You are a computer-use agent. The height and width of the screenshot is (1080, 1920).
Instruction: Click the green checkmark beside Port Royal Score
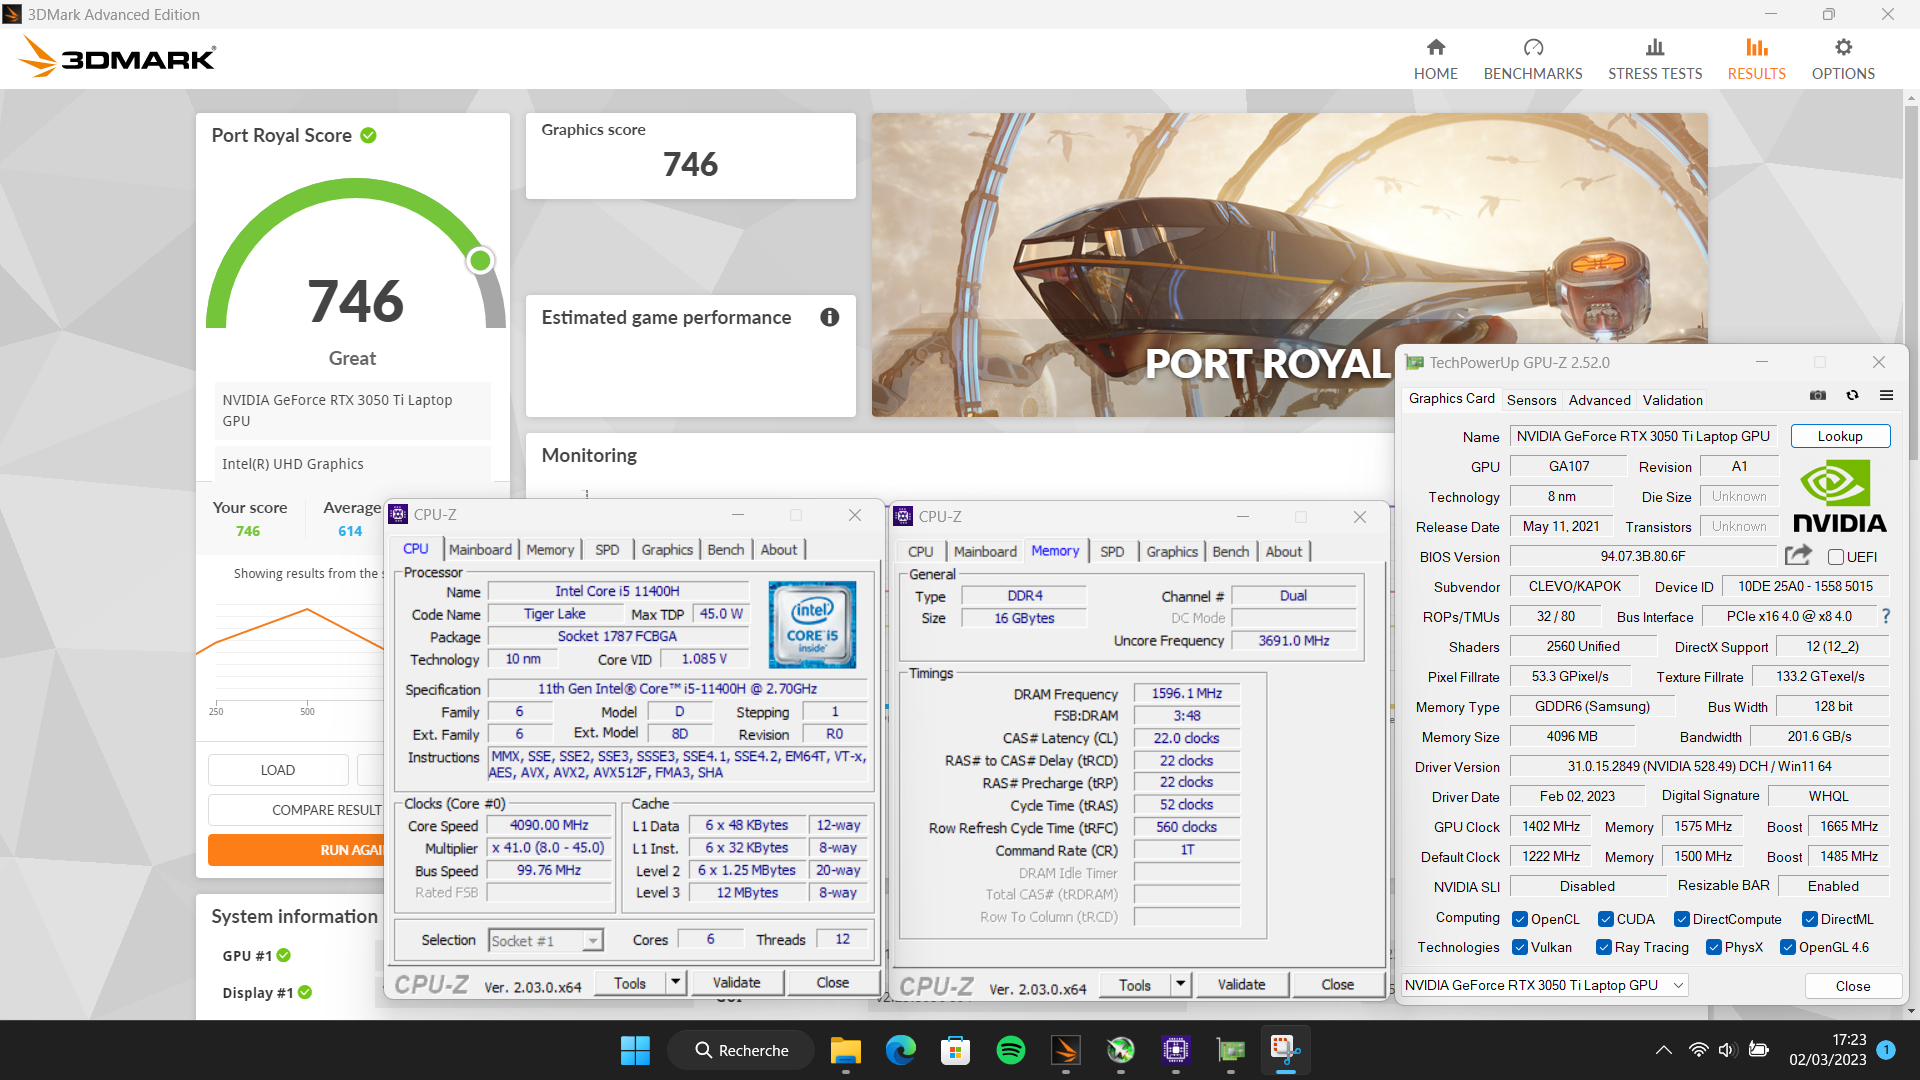tap(368, 135)
